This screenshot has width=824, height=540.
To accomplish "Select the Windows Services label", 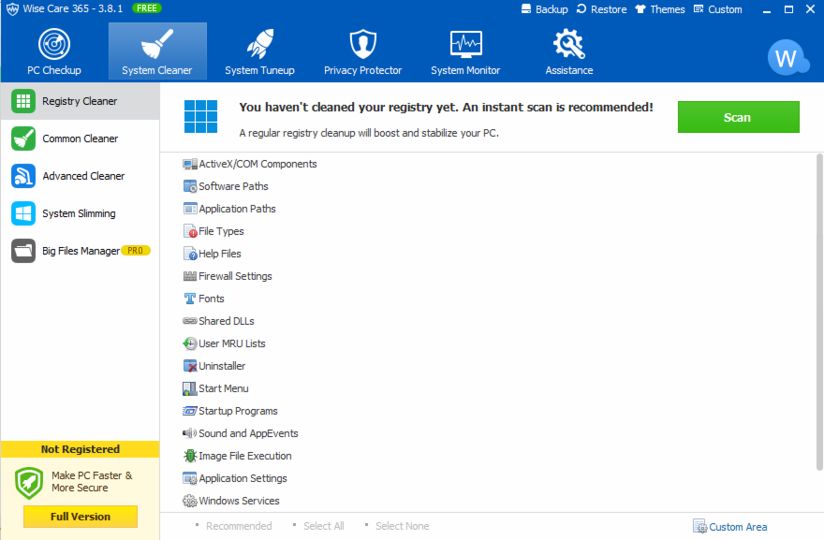I will click(x=239, y=501).
